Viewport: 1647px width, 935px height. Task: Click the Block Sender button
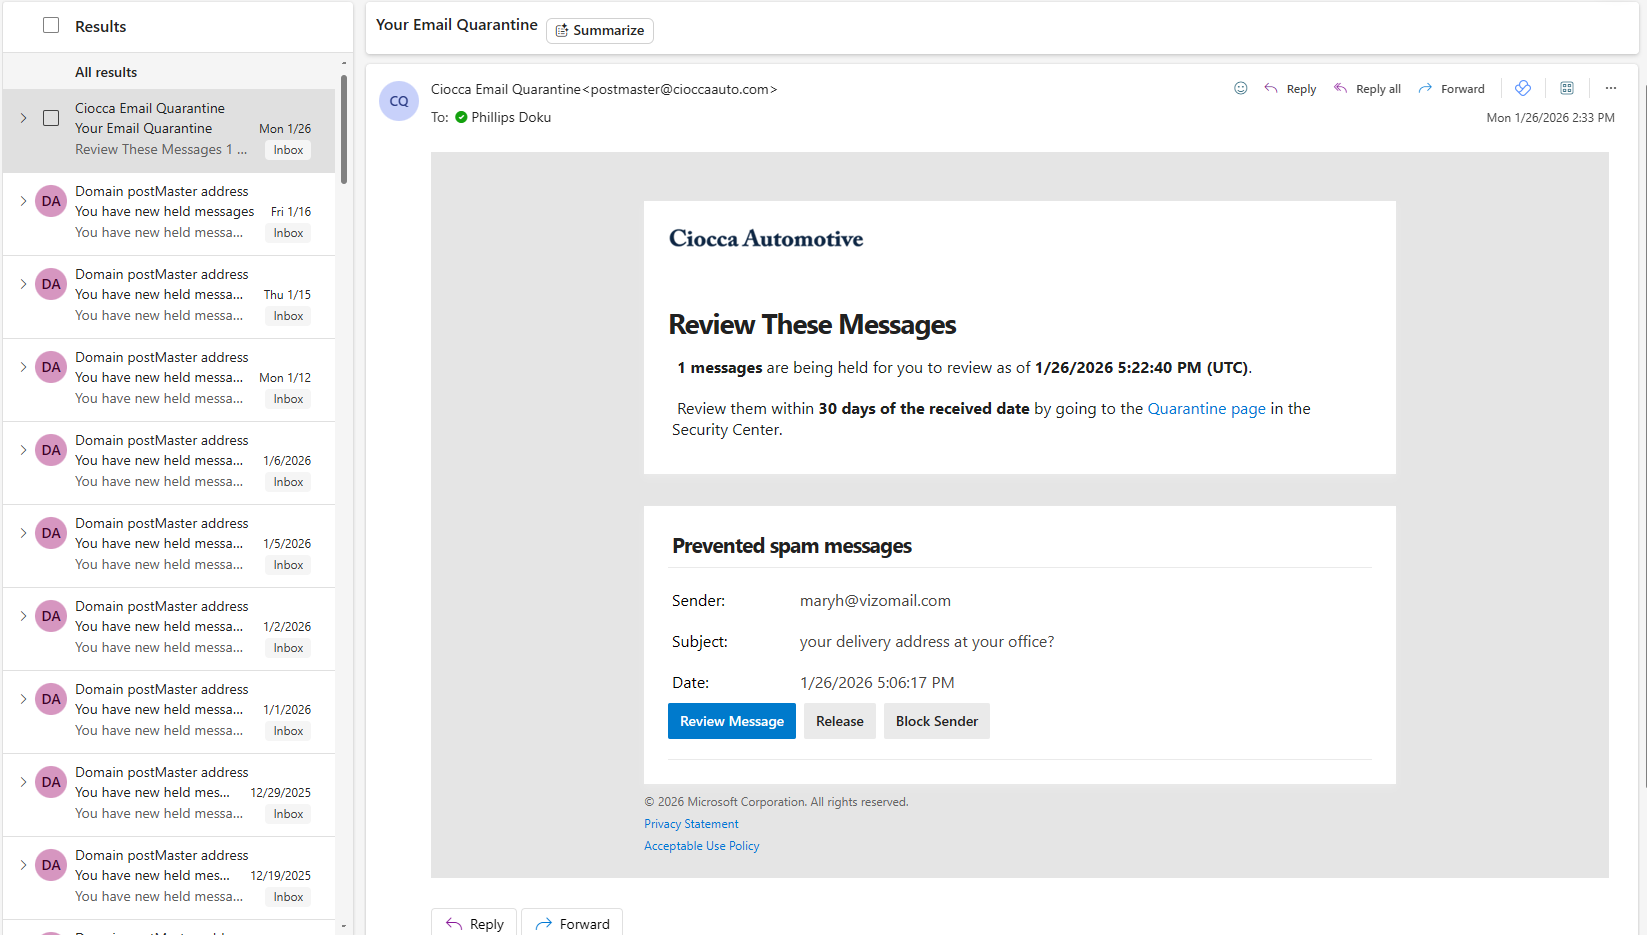(937, 721)
